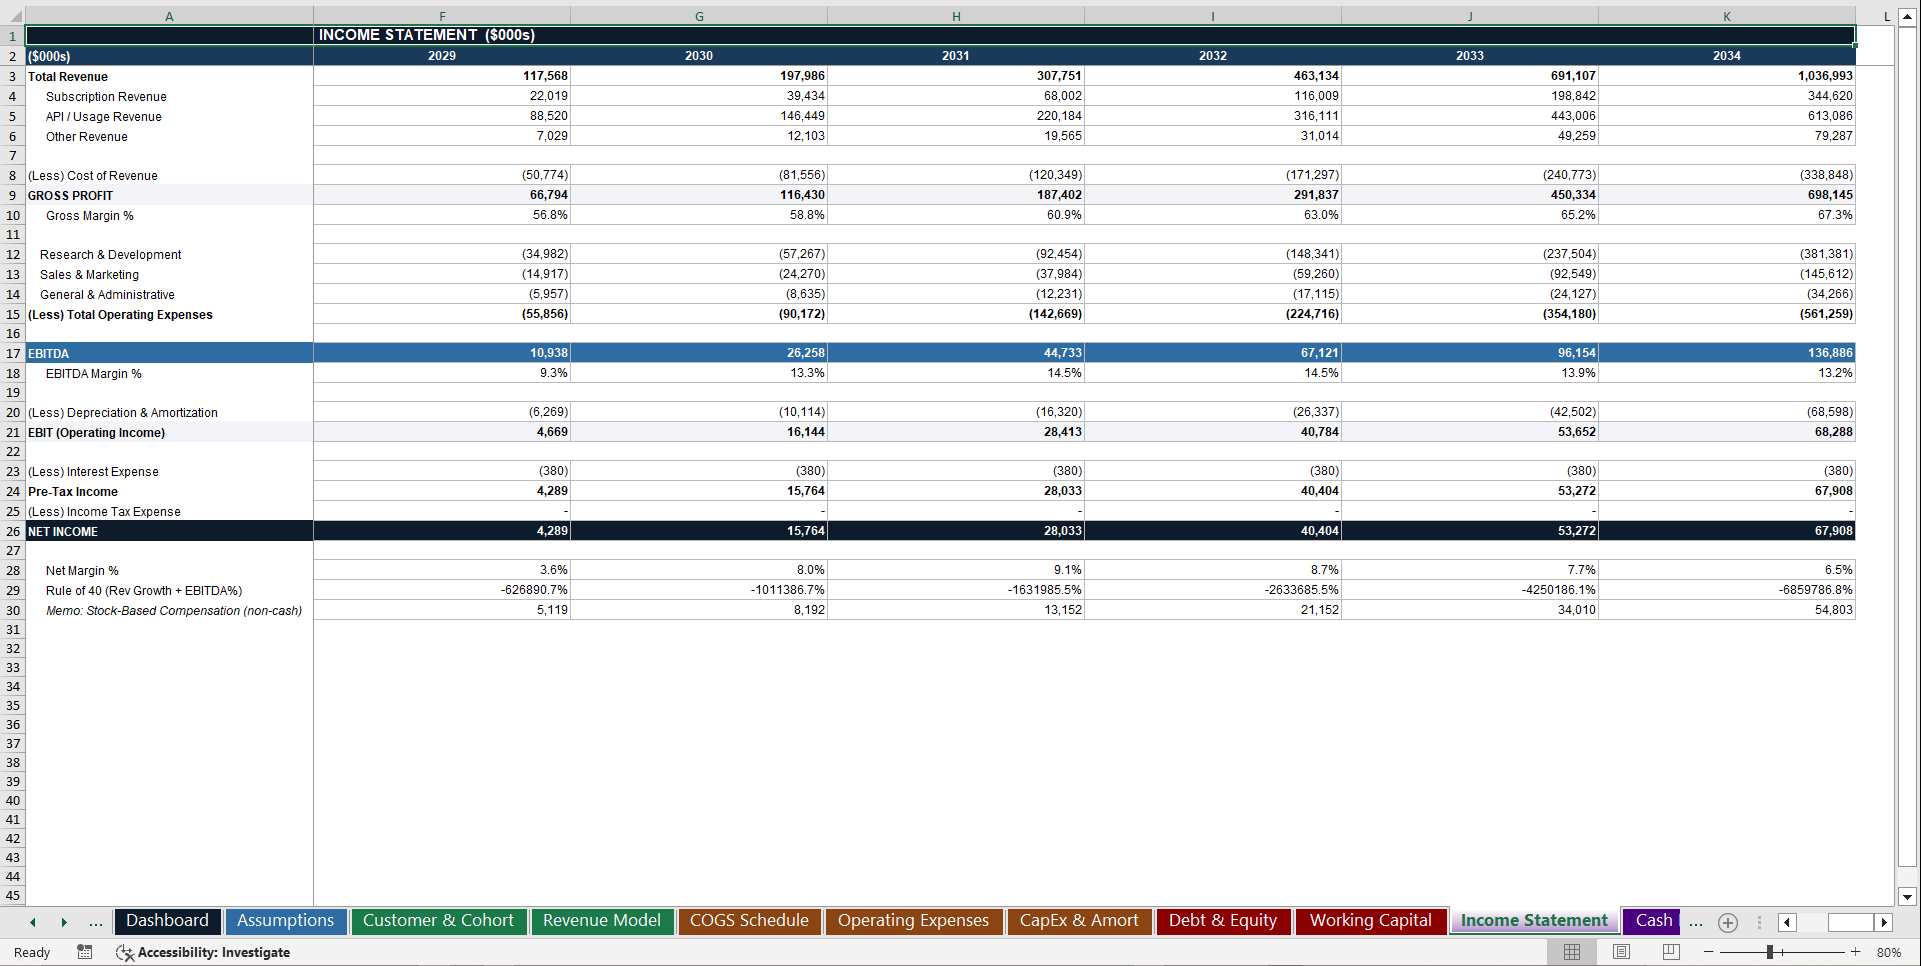Click the Select All corner above row 1
This screenshot has width=1921, height=966.
point(13,16)
